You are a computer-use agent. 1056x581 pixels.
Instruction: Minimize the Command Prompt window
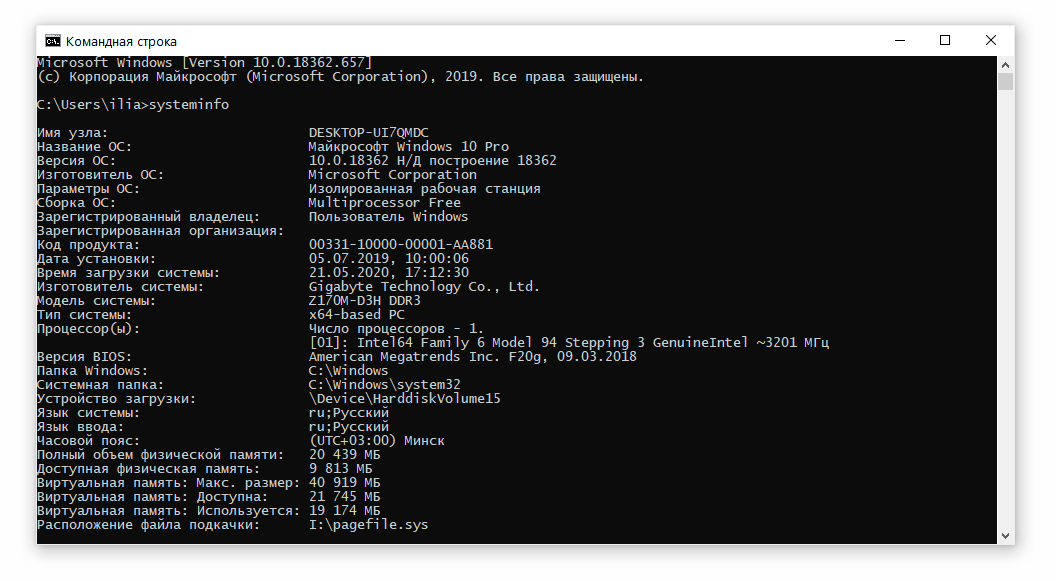[900, 41]
